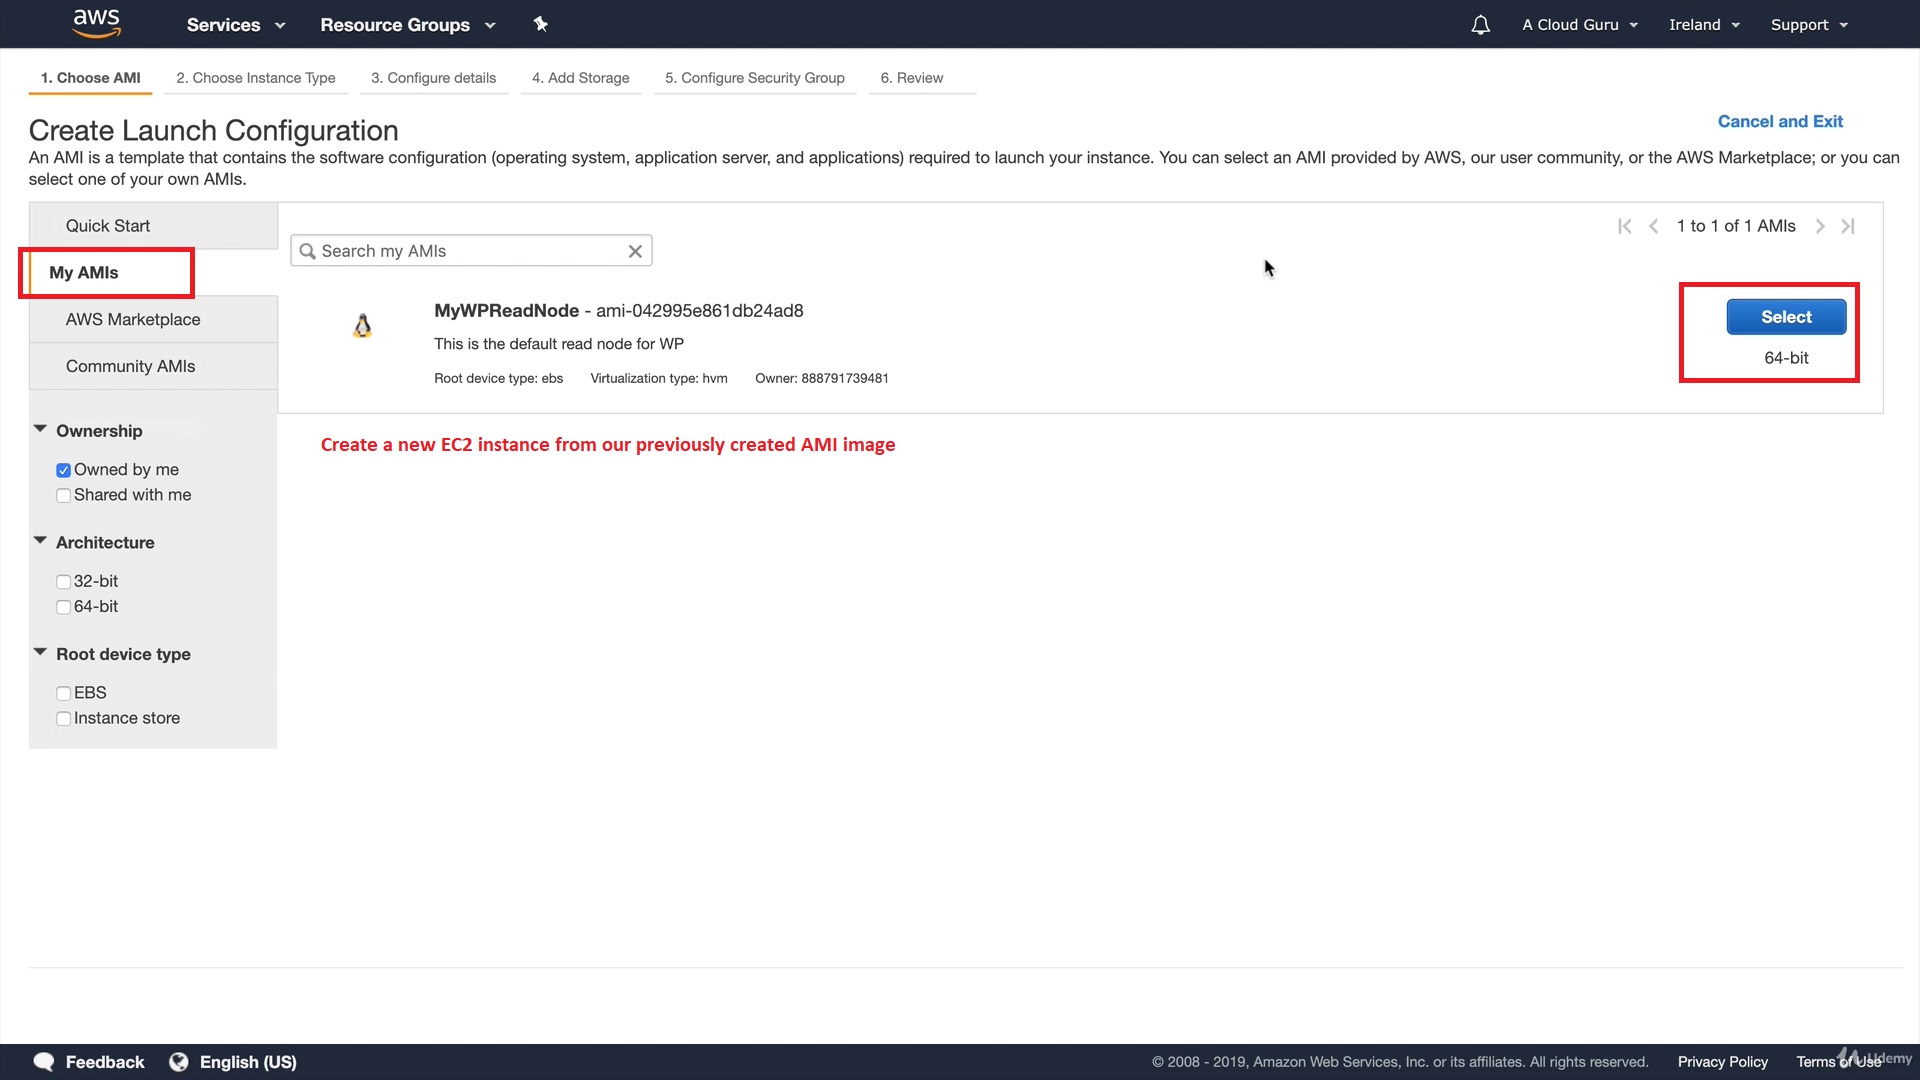This screenshot has width=1920, height=1080.
Task: Enable the Shared with me filter
Action: click(x=63, y=496)
